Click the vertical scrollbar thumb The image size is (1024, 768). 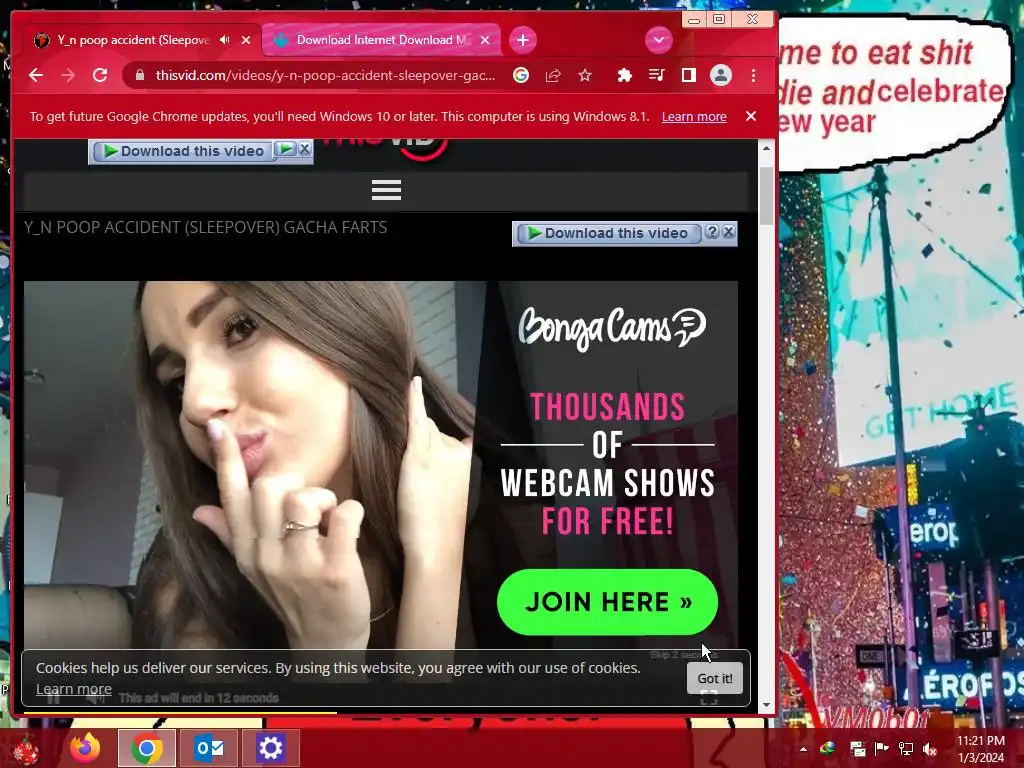point(767,197)
